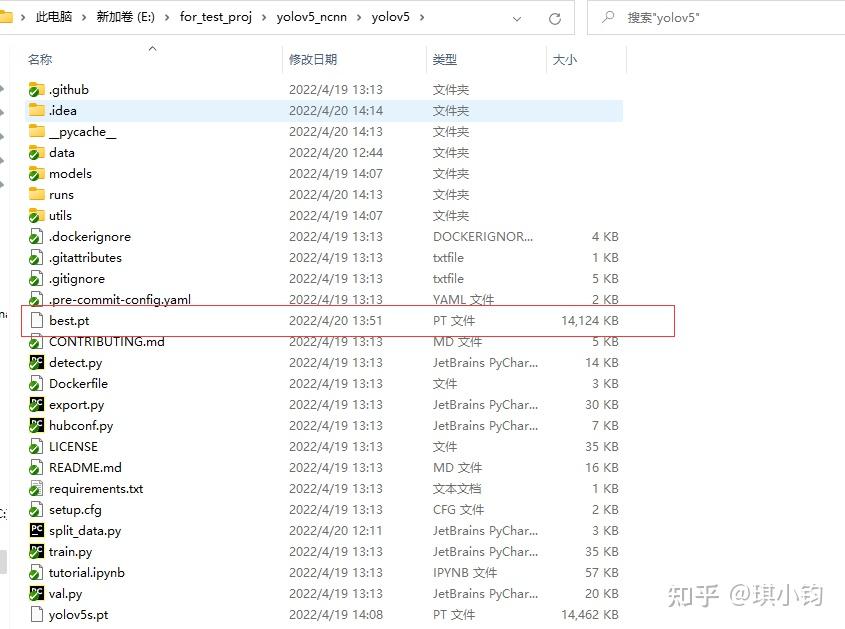Expand the chevron after 新加卷 (E:)
The width and height of the screenshot is (845, 629).
167,18
